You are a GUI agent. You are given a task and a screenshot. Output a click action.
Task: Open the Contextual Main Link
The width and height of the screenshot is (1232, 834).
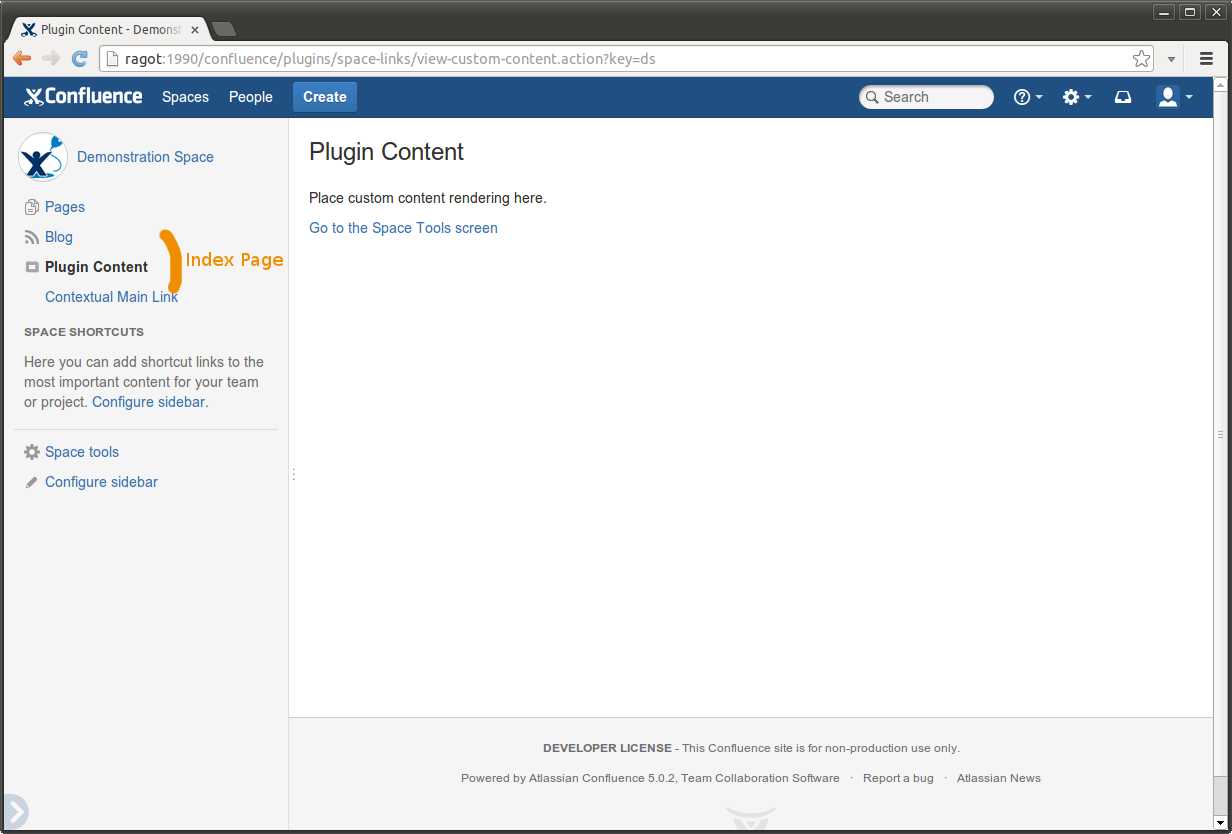click(111, 297)
